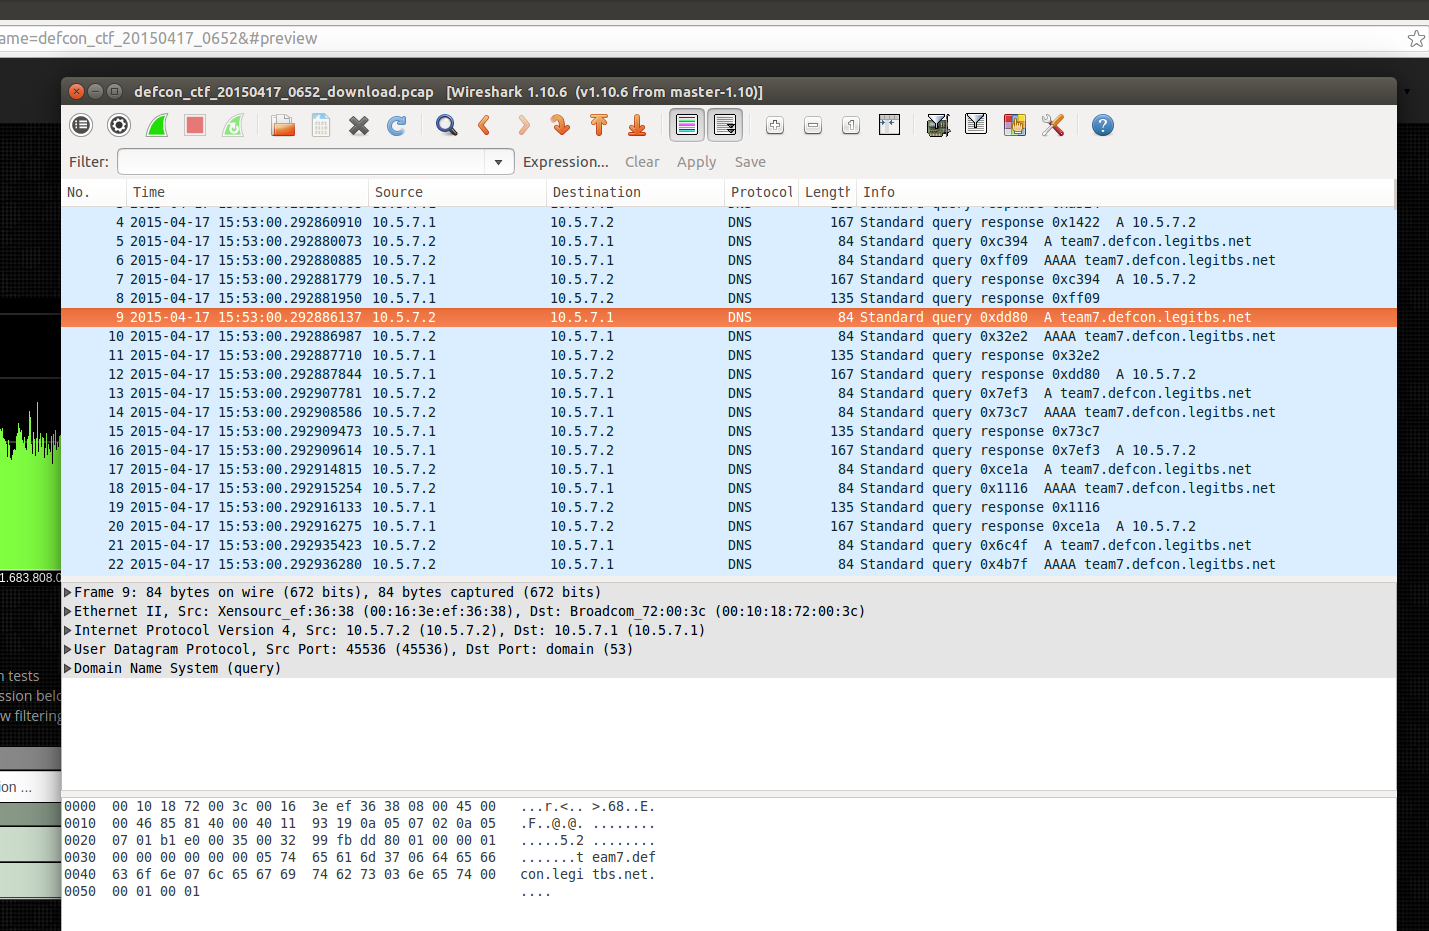Open the capture interfaces list

[x=80, y=125]
